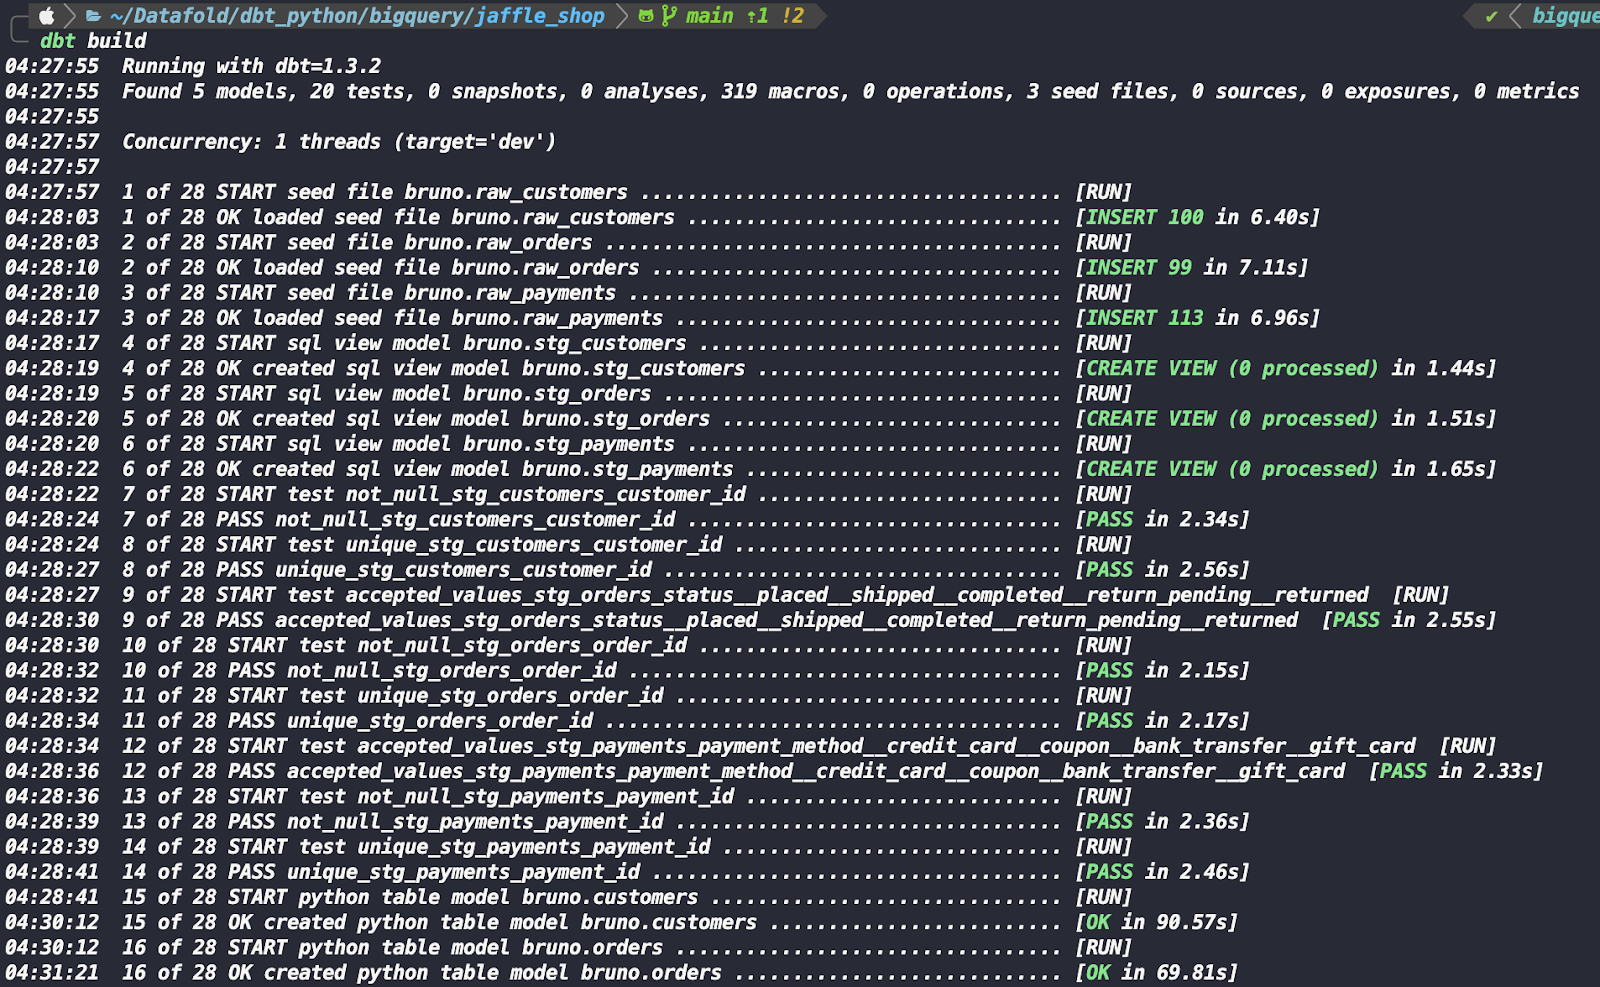Click 'bruno.orders' on the '16 of 28 START' line
Screen dimensions: 1600x987
point(592,947)
